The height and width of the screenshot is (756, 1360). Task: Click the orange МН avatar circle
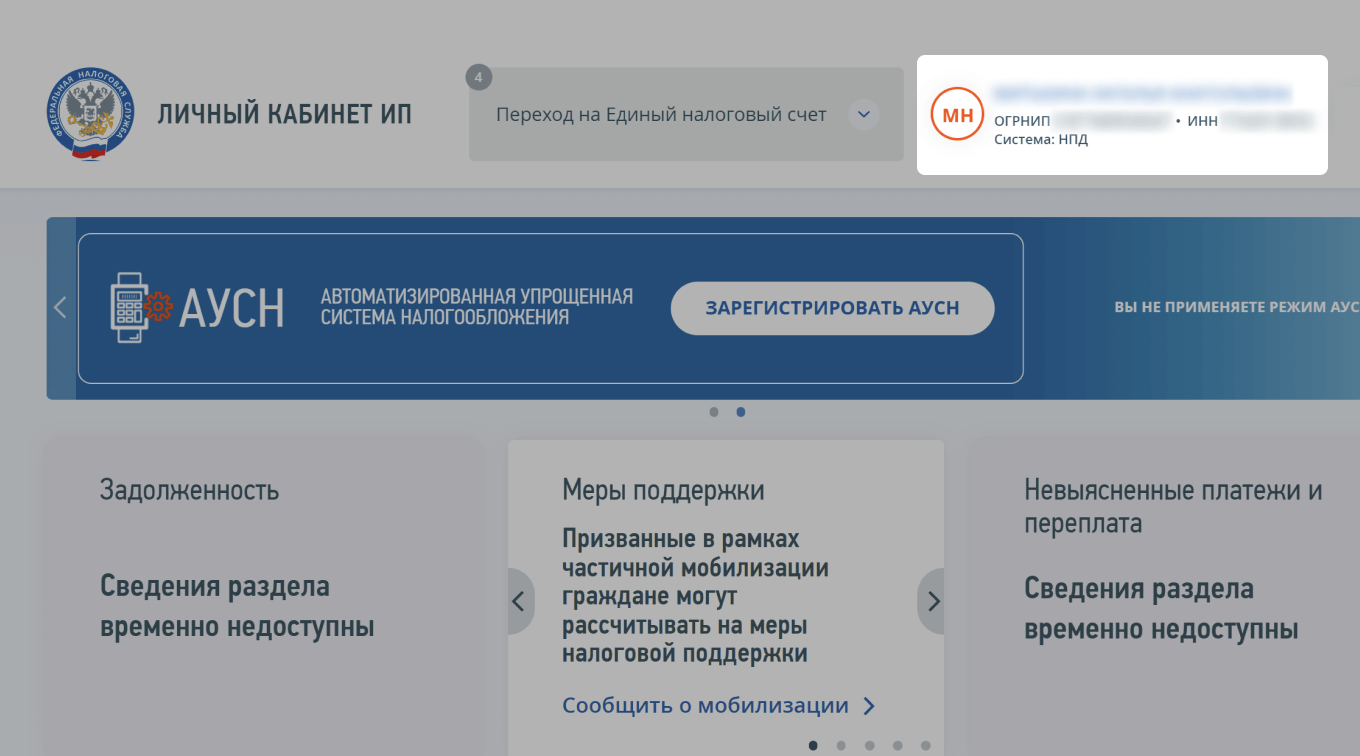(956, 114)
